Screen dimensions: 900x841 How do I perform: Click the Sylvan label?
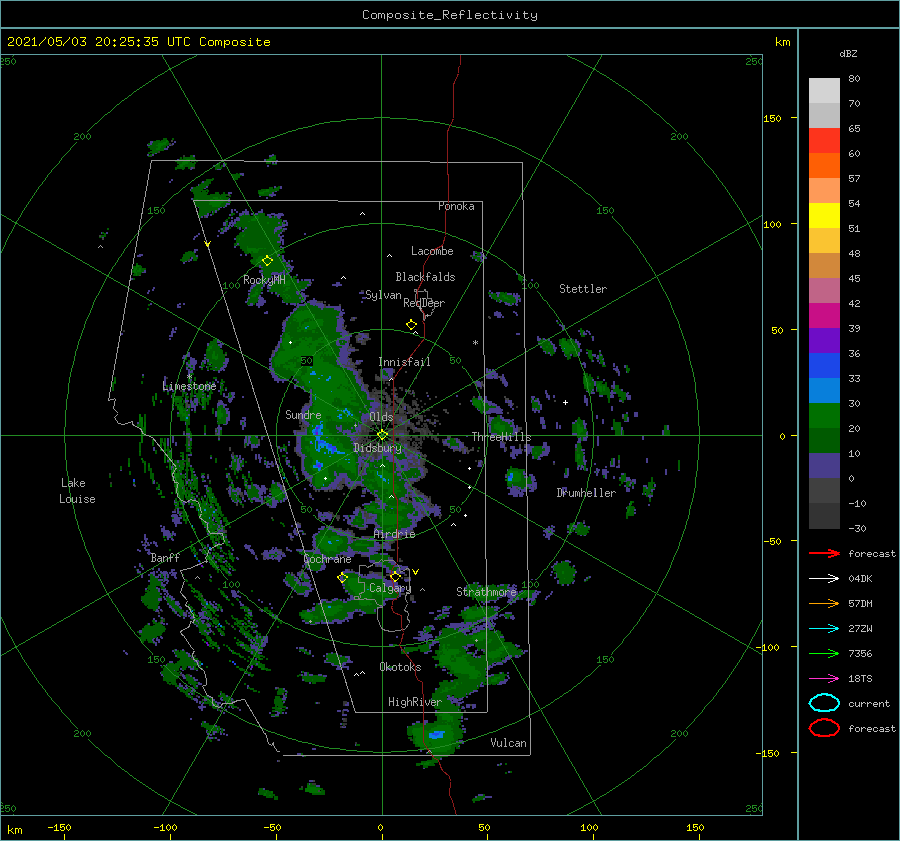click(x=383, y=295)
